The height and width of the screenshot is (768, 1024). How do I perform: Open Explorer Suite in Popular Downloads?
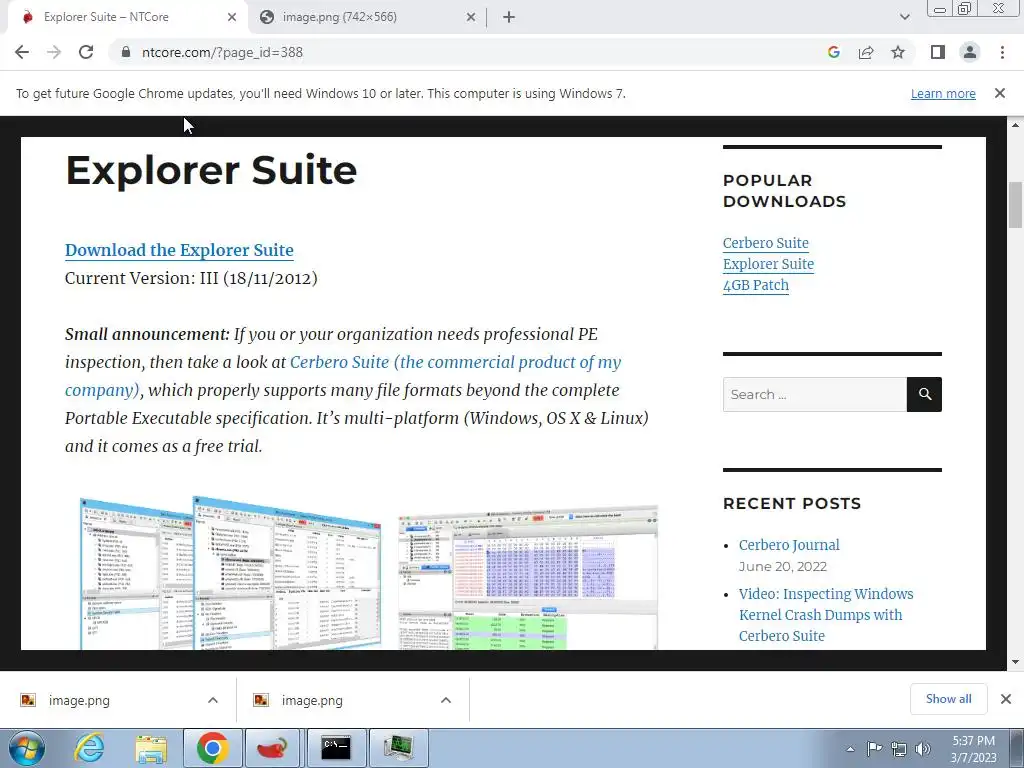pyautogui.click(x=768, y=264)
